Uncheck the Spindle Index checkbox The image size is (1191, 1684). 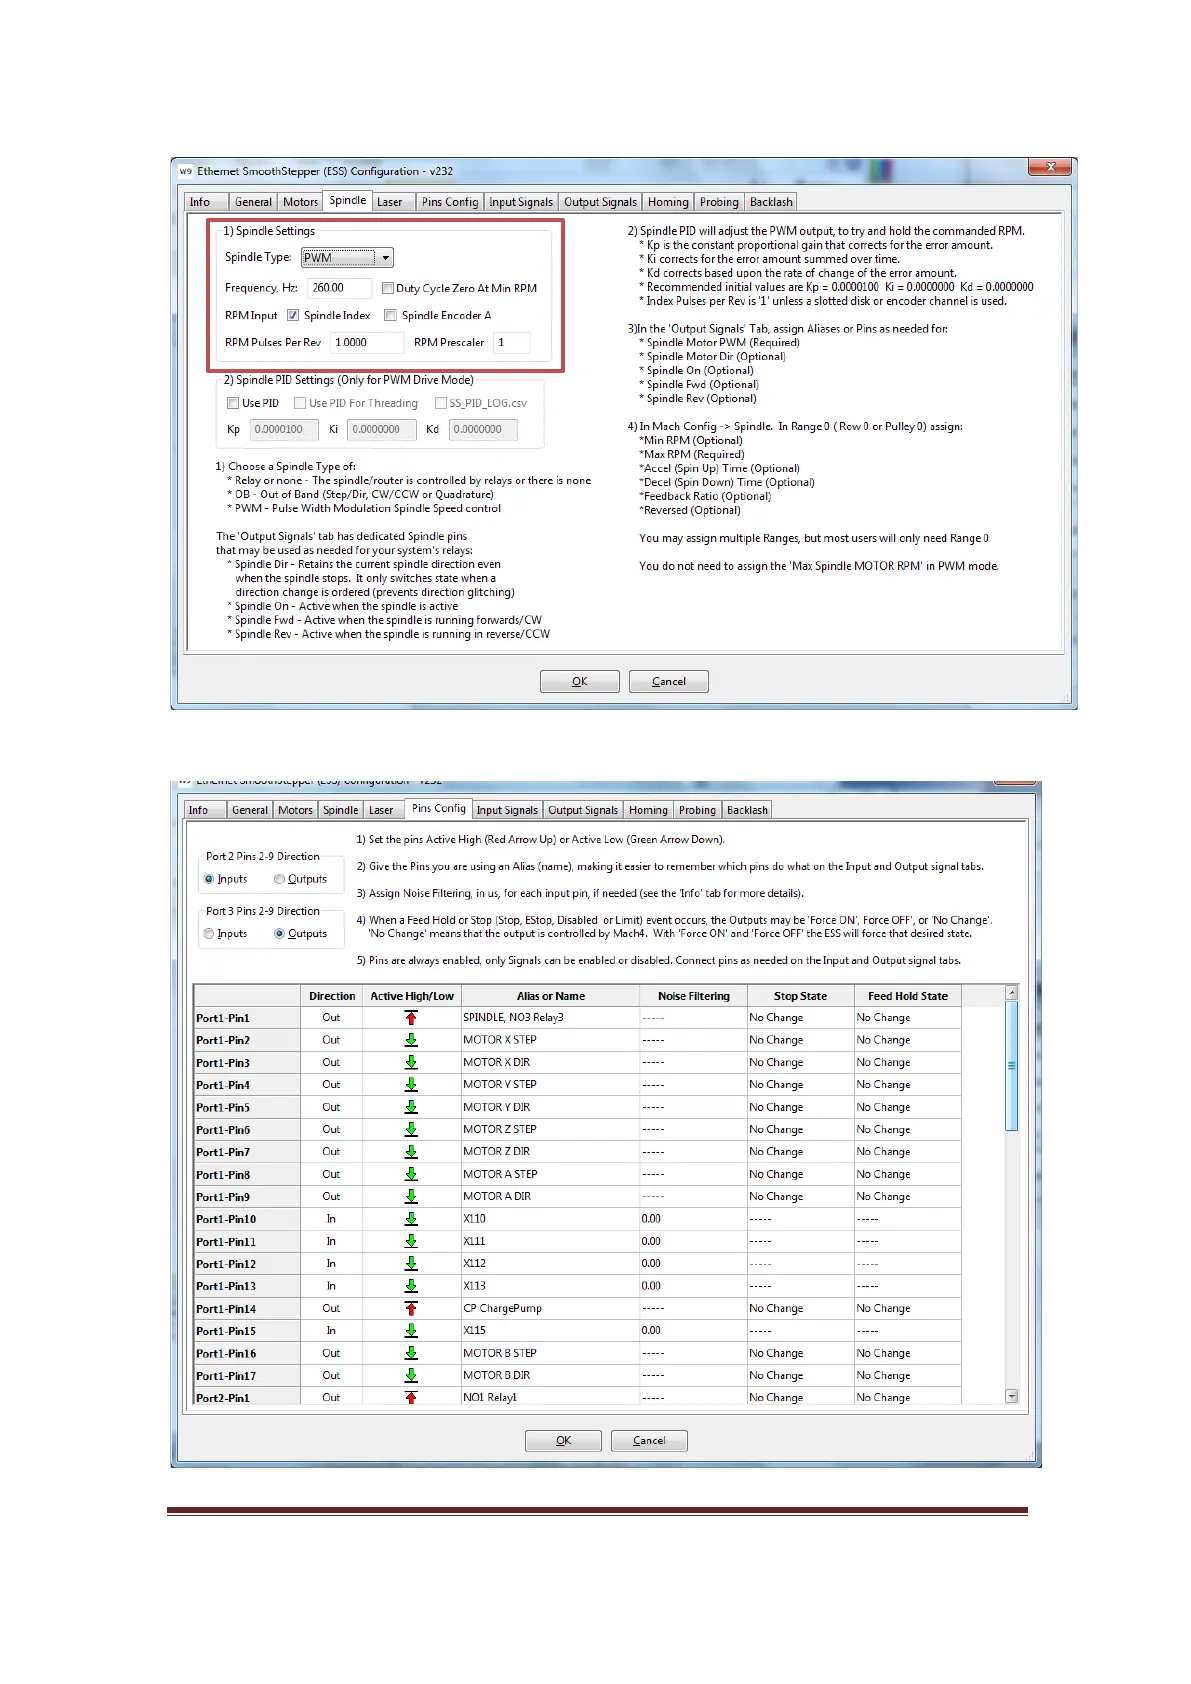(x=293, y=315)
